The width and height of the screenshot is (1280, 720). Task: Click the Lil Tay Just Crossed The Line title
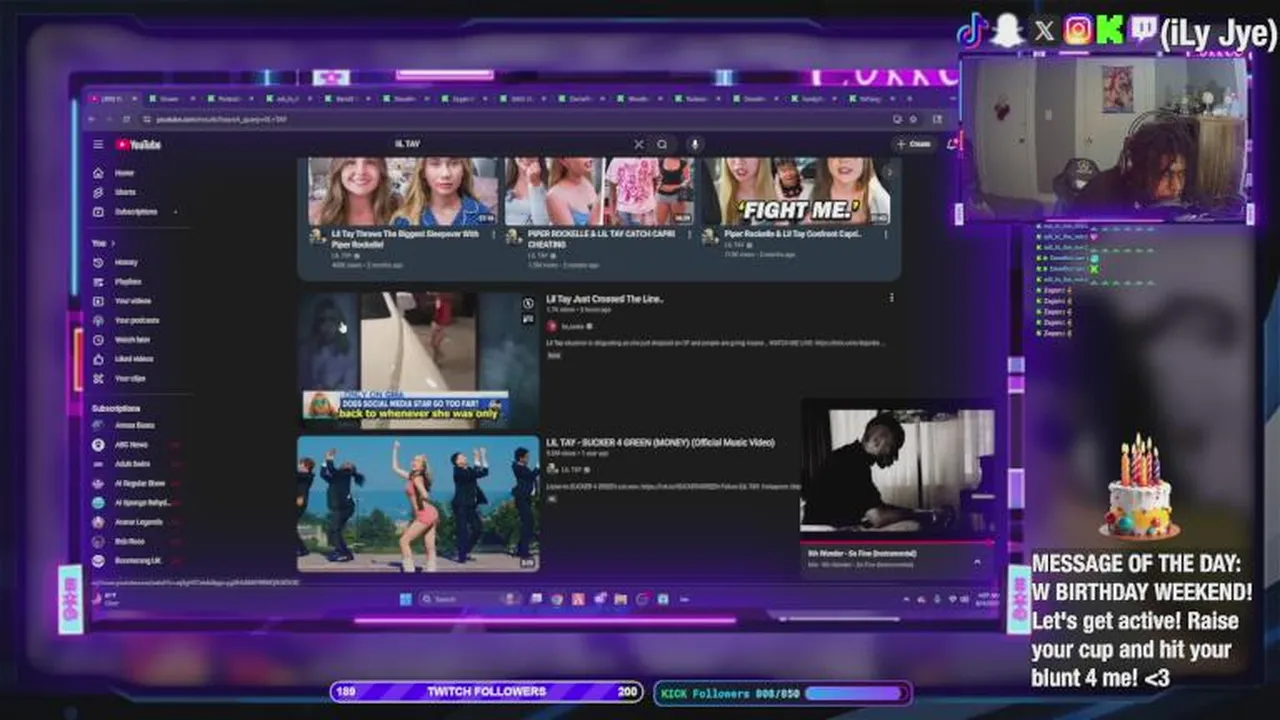point(605,299)
